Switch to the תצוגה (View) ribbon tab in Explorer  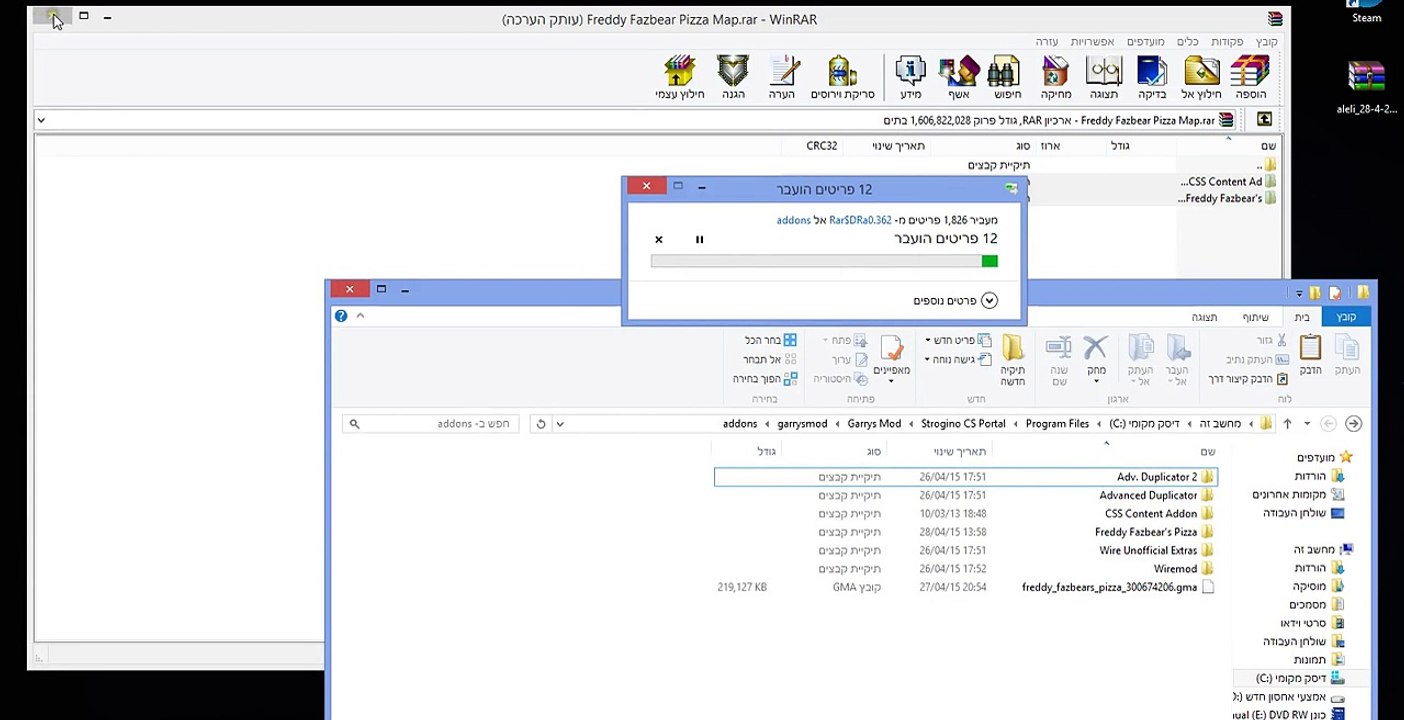tap(1204, 317)
